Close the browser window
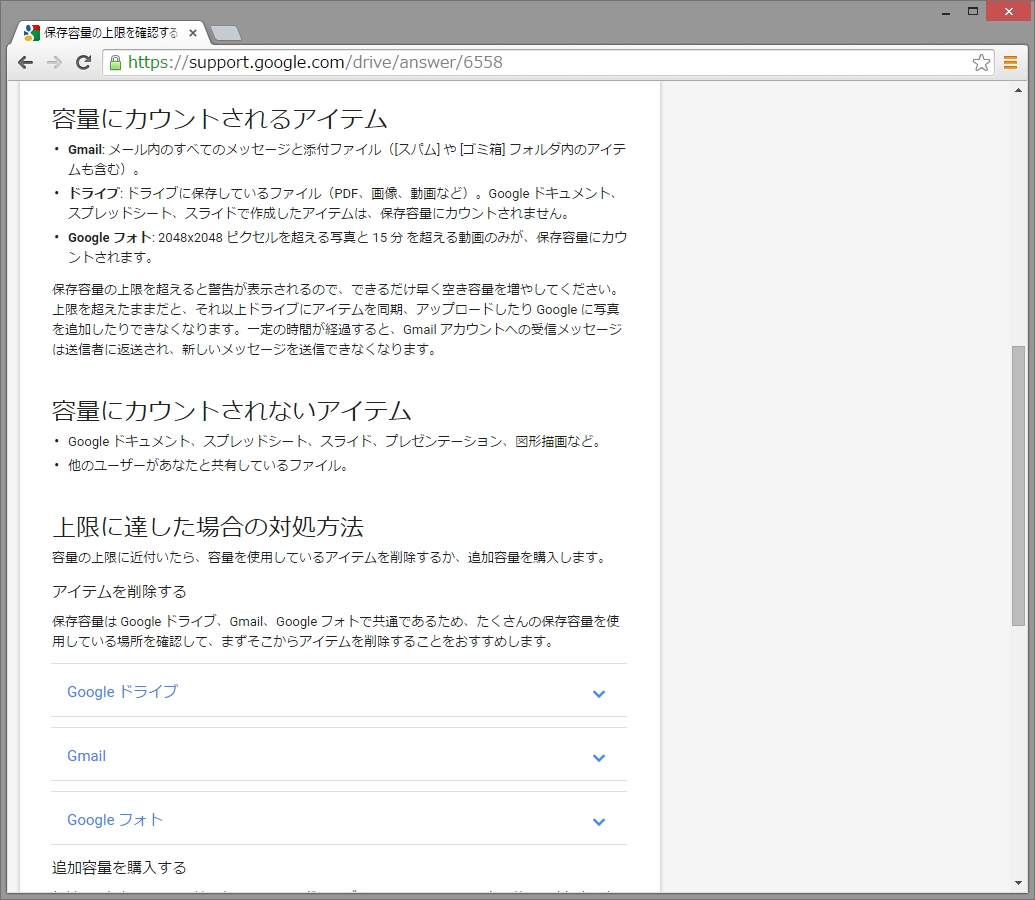Image resolution: width=1035 pixels, height=900 pixels. tap(1009, 11)
